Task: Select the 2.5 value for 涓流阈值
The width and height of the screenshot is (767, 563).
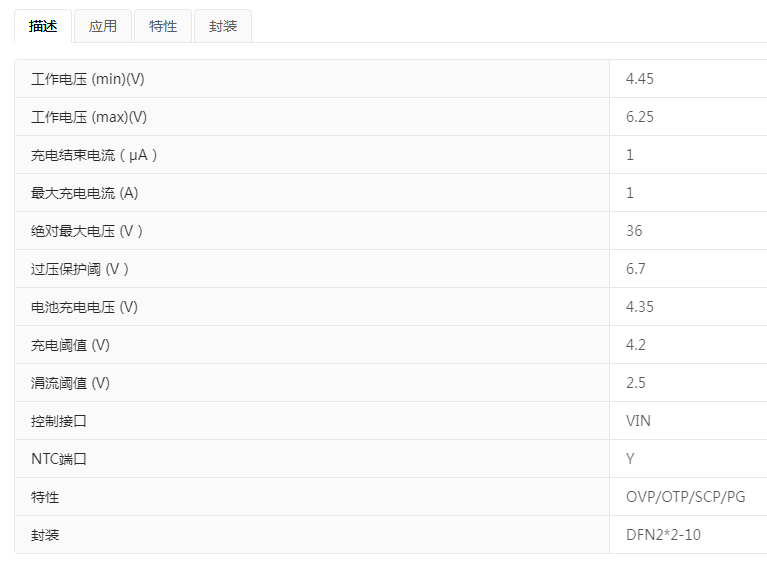Action: [x=636, y=383]
